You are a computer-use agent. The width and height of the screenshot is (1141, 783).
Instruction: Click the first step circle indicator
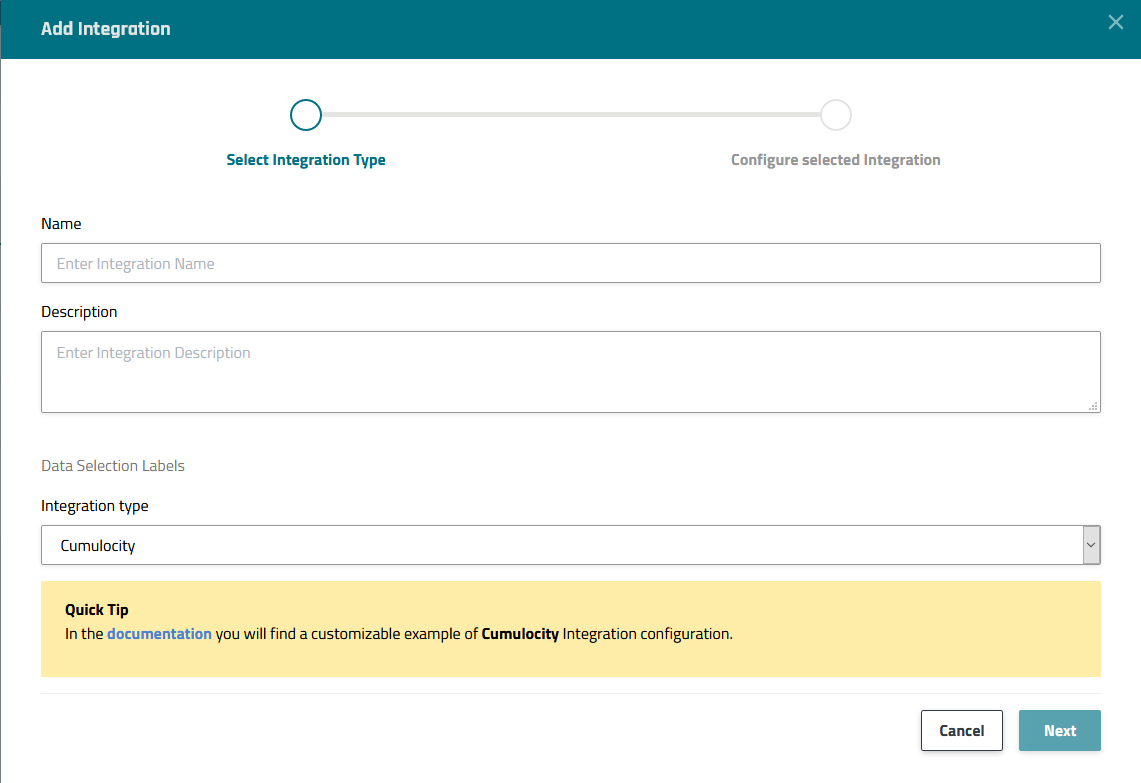coord(306,115)
